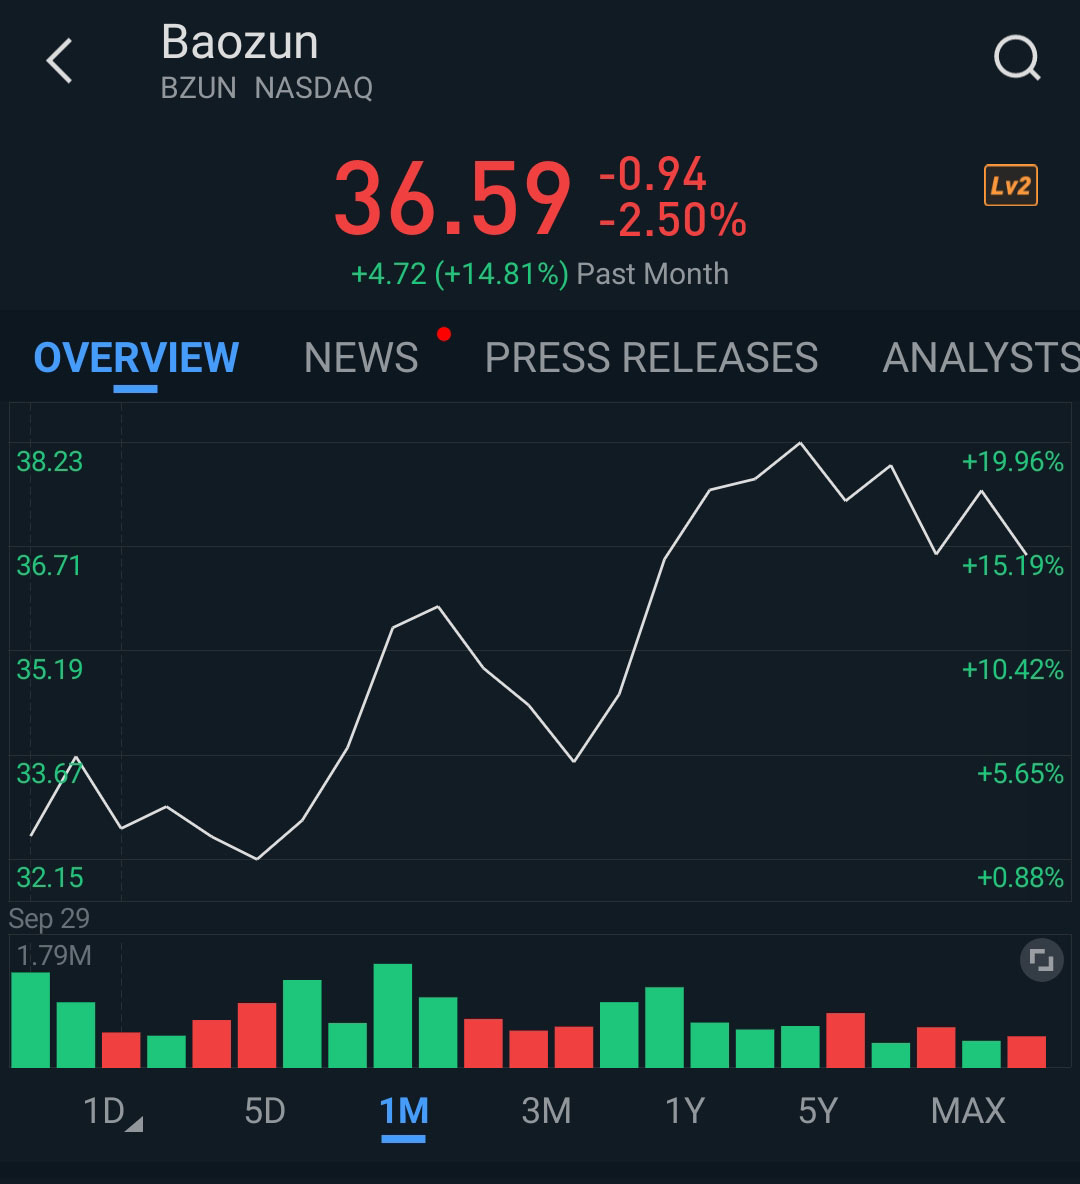Open the search magnifier icon

pos(1017,57)
